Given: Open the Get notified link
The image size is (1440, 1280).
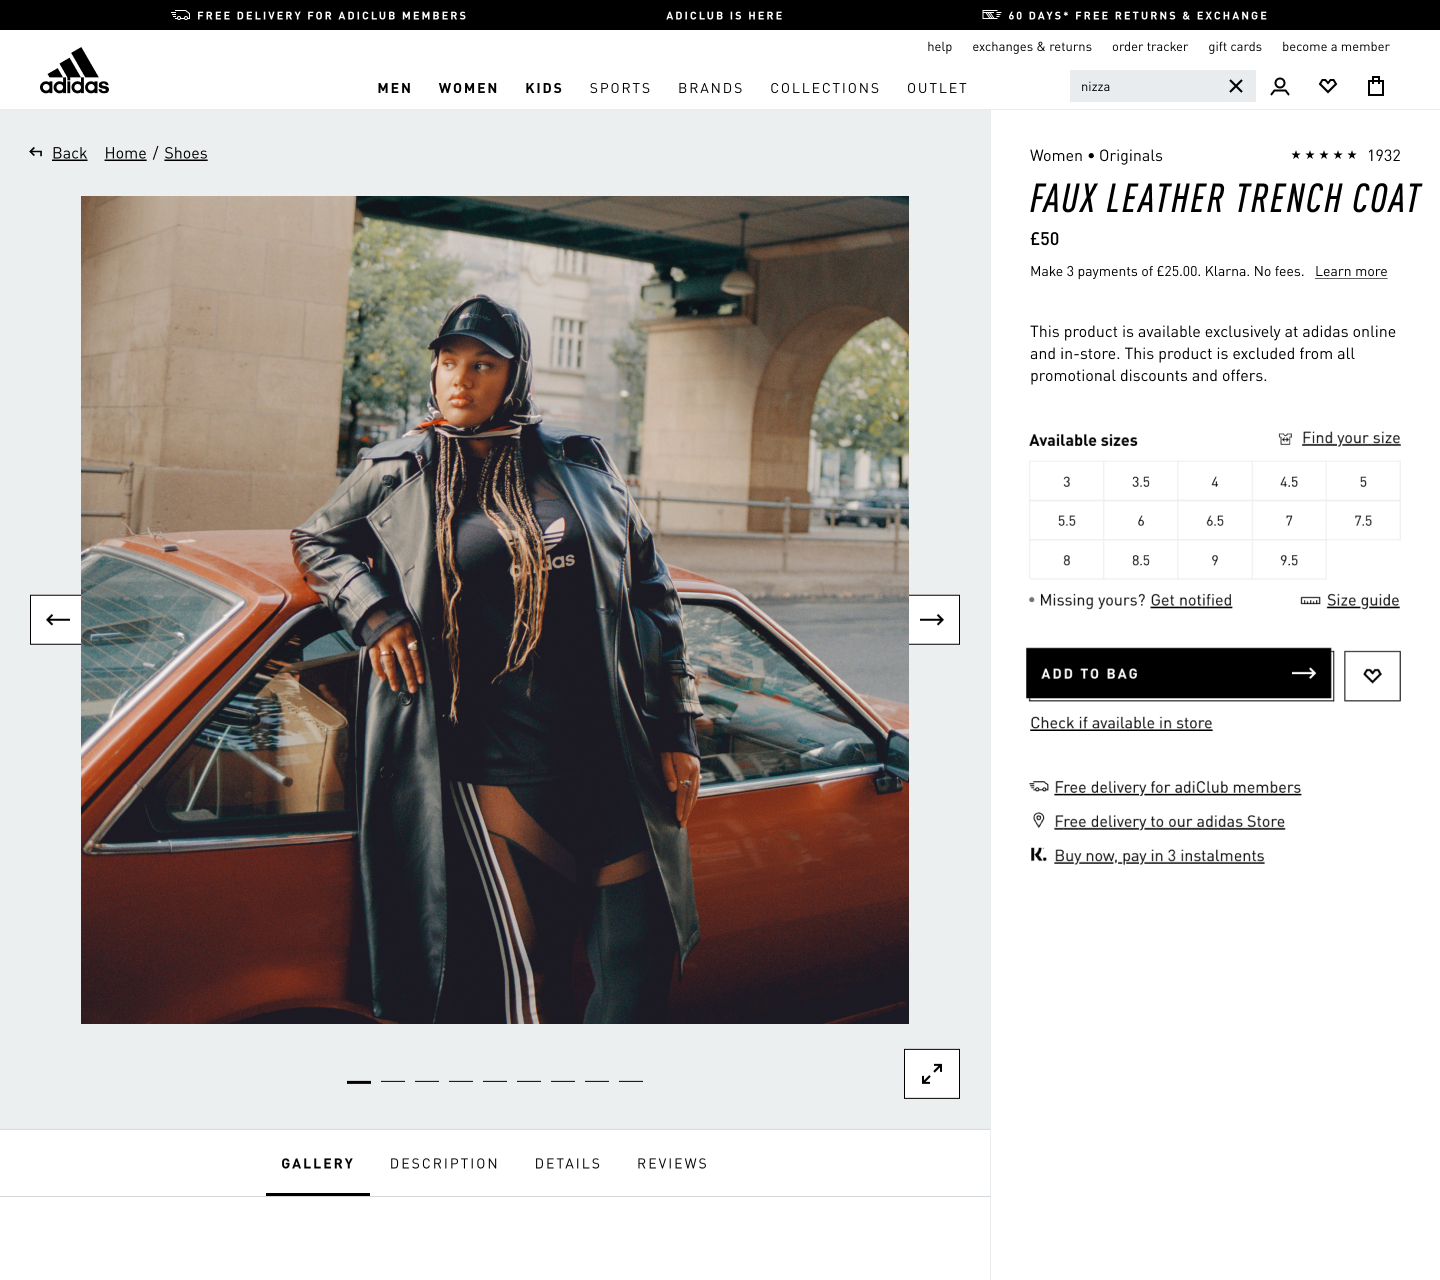Looking at the screenshot, I should 1191,600.
